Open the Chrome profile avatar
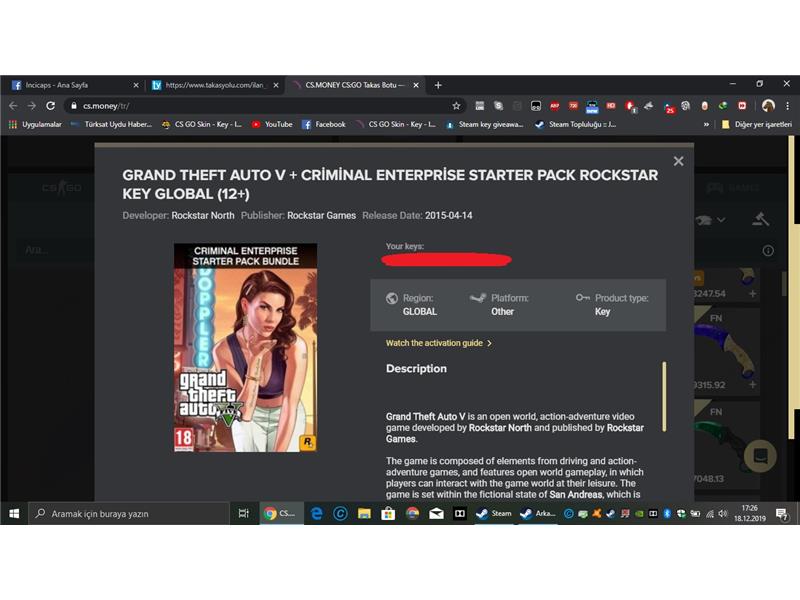 point(768,106)
